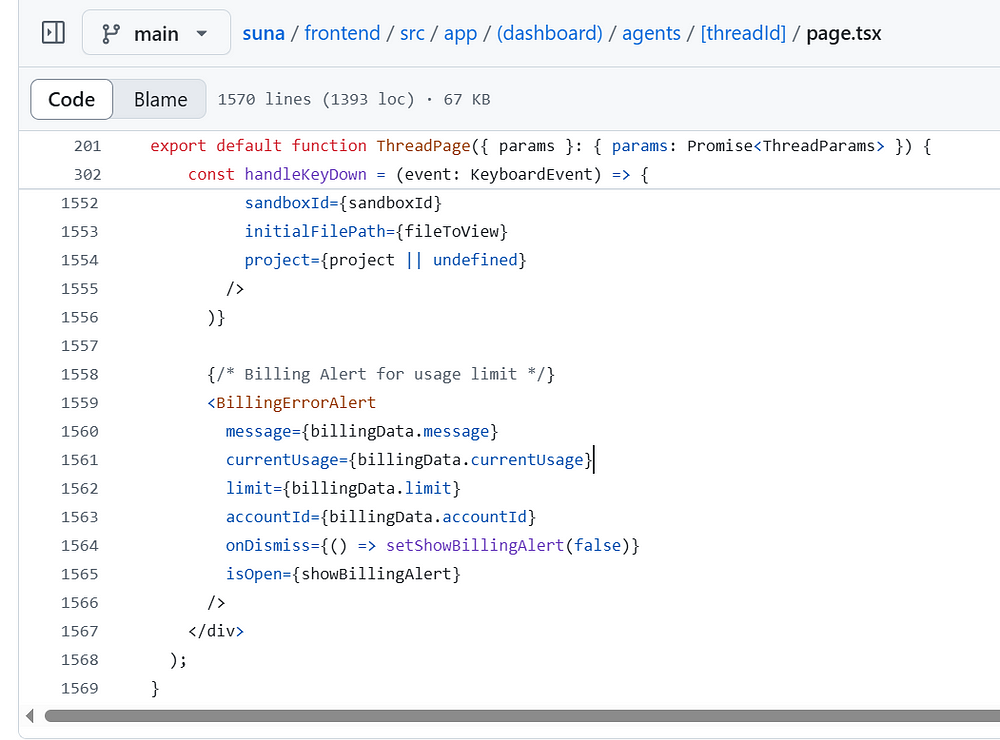The height and width of the screenshot is (740, 1000).
Task: Select line number 1552
Action: point(80,204)
